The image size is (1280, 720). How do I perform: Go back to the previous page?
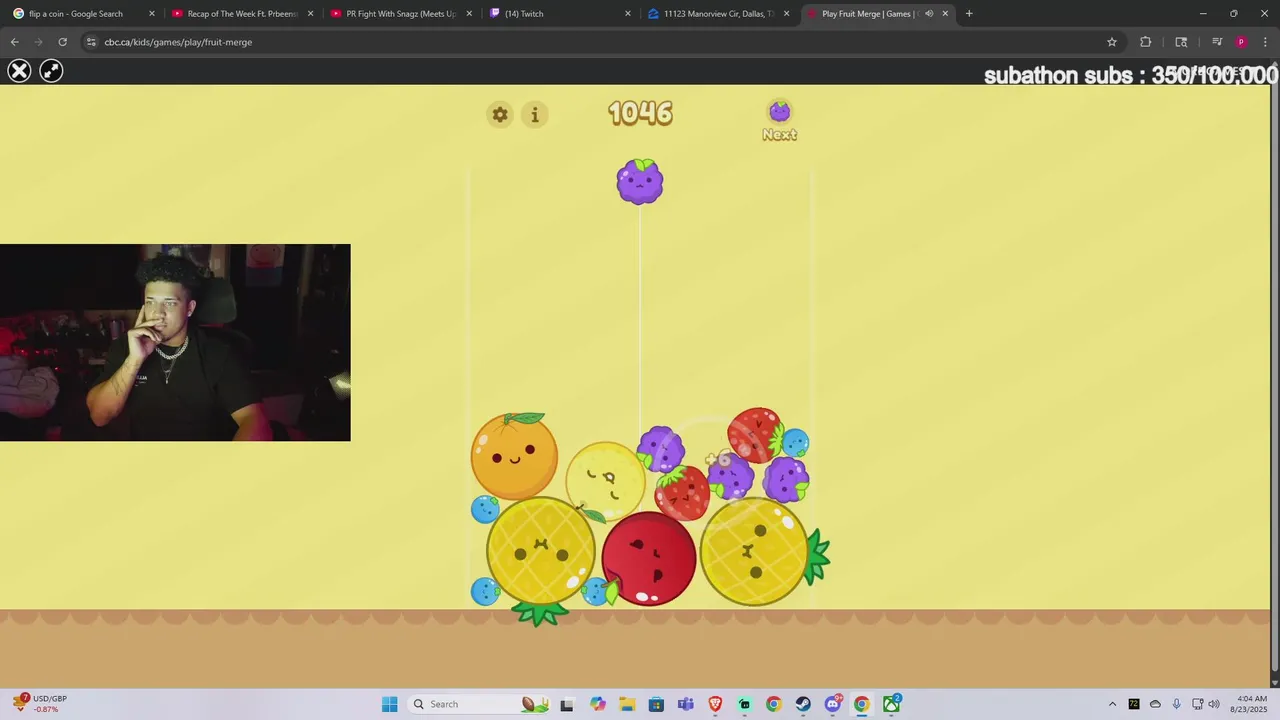point(14,42)
